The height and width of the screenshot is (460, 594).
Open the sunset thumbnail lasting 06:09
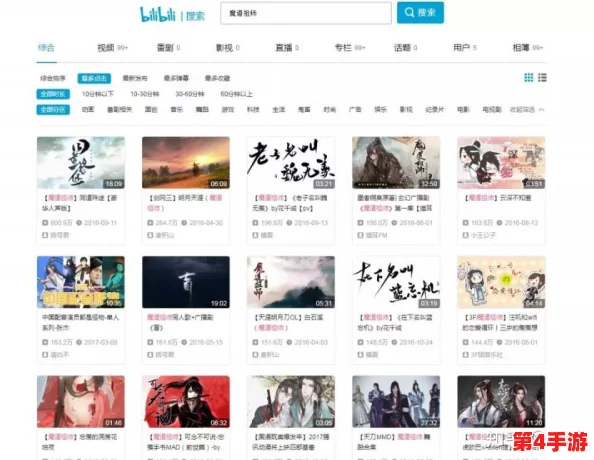point(186,163)
